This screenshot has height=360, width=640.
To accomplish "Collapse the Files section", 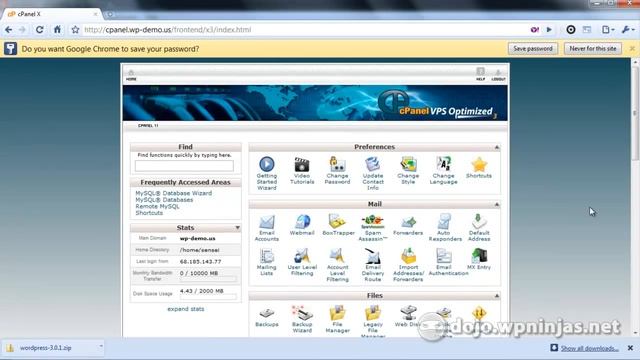I will pos(497,296).
